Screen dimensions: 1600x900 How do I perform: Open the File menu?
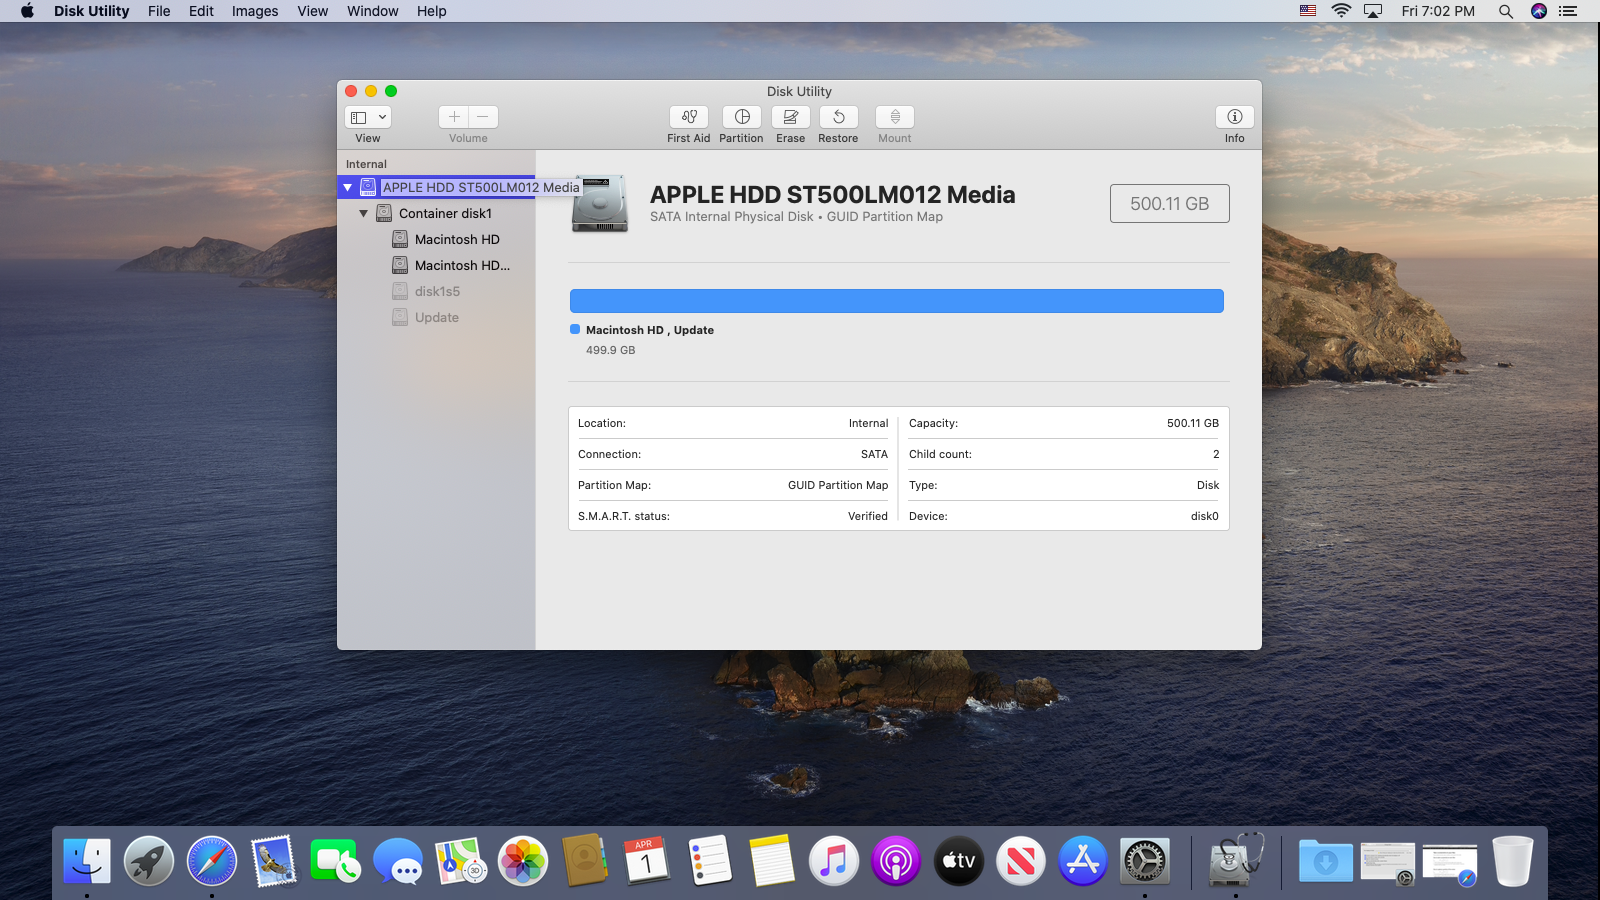click(x=159, y=11)
